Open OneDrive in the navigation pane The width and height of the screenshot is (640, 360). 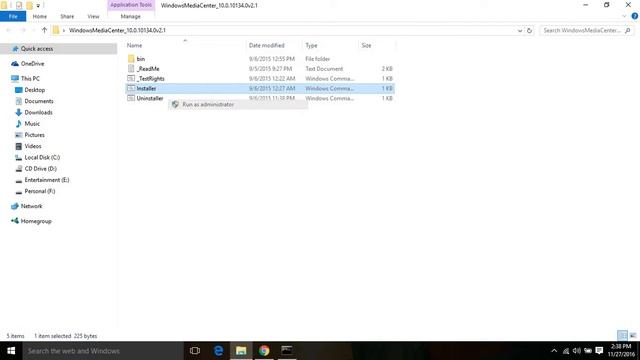pos(32,64)
